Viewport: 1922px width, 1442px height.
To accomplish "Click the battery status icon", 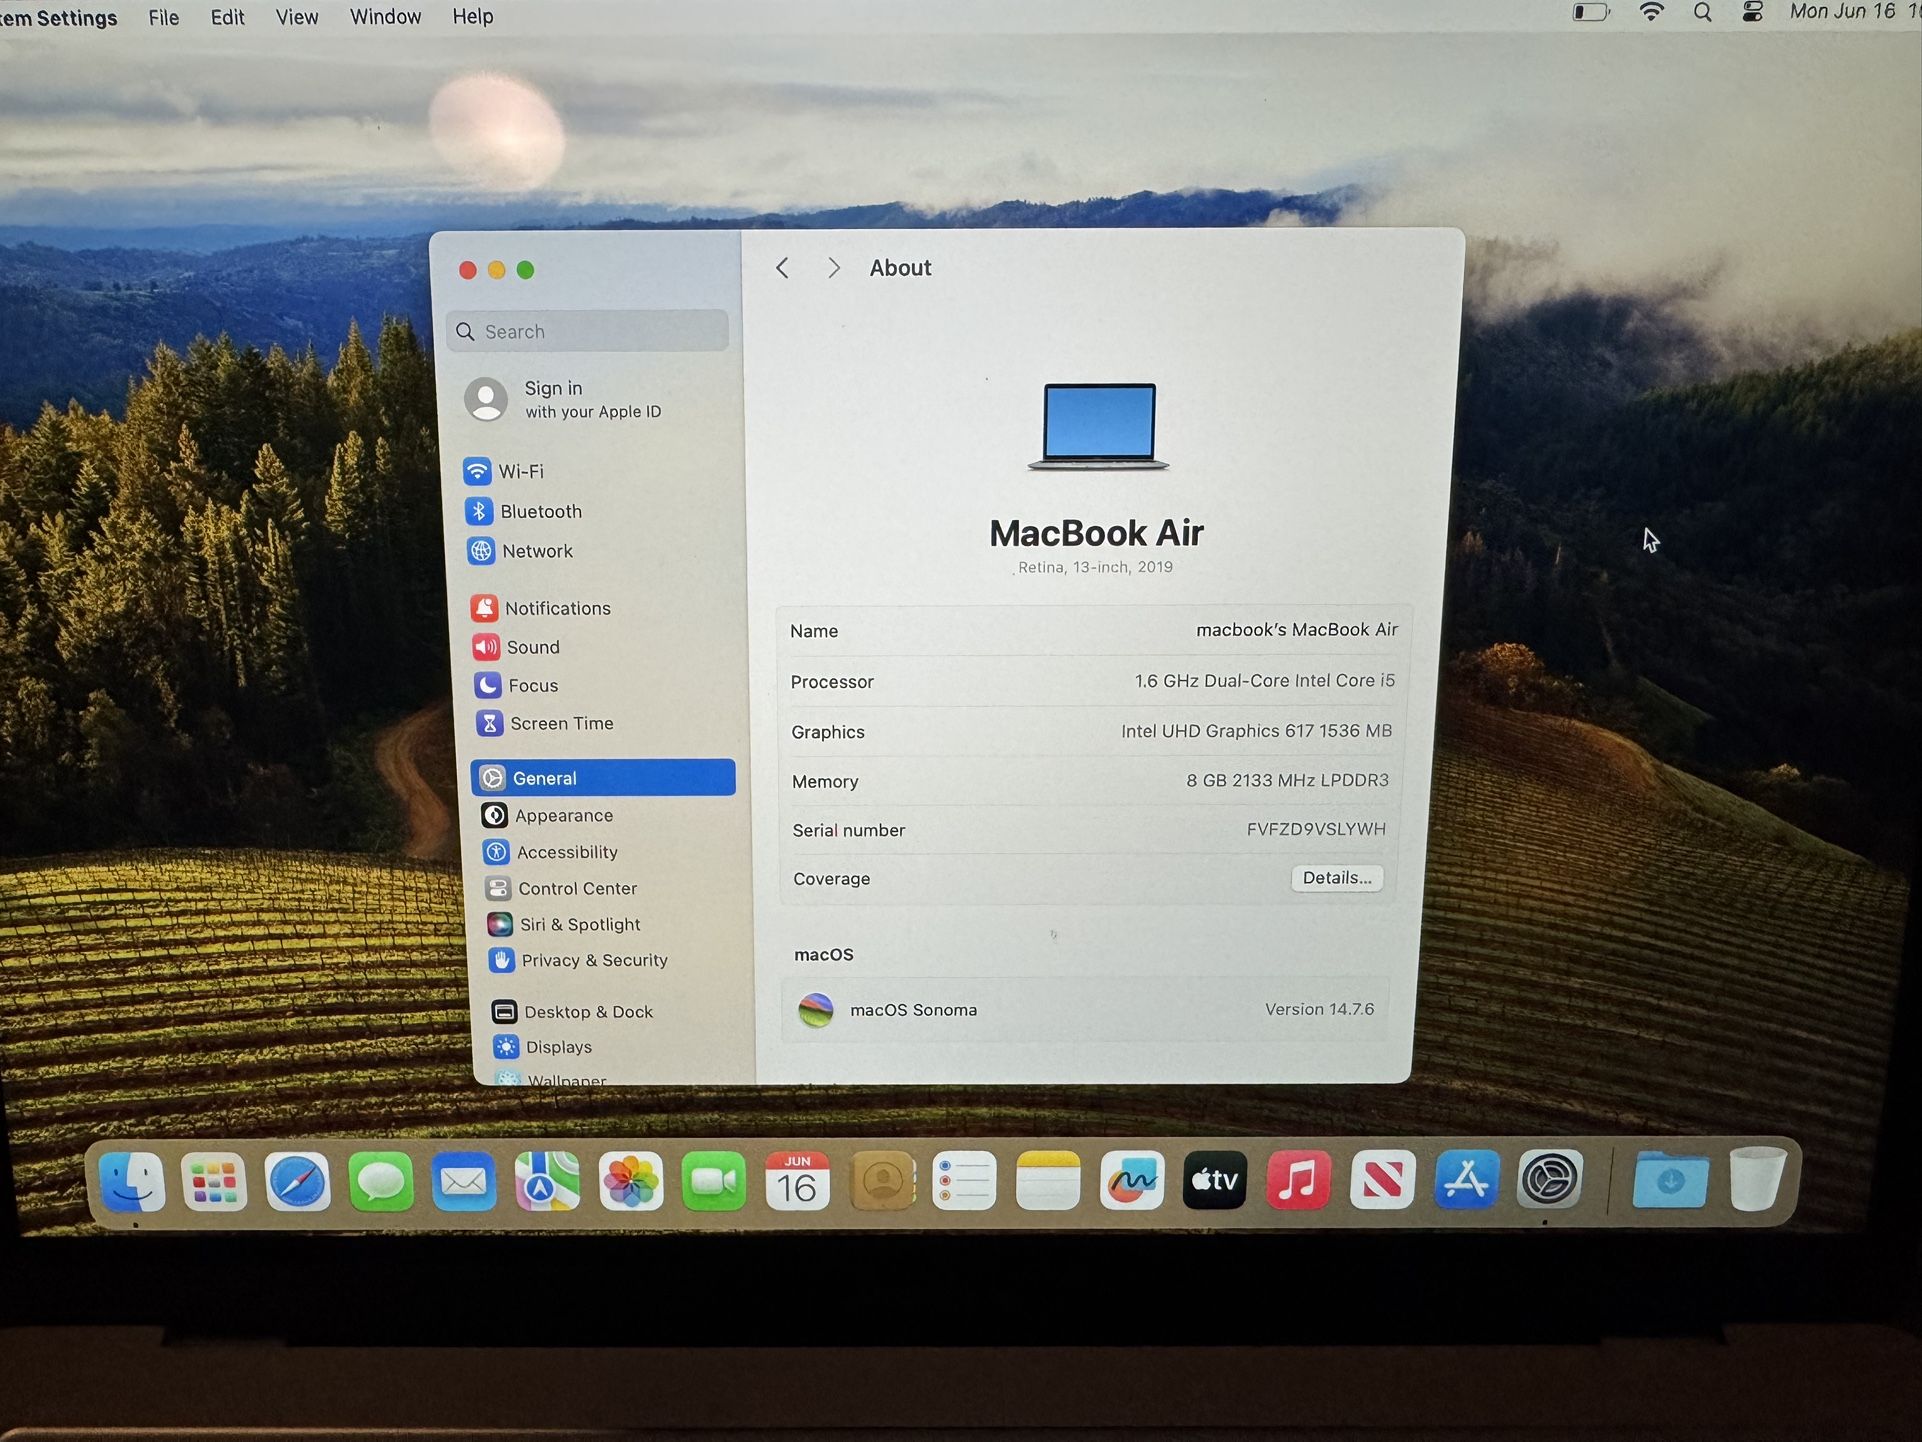I will [1591, 12].
